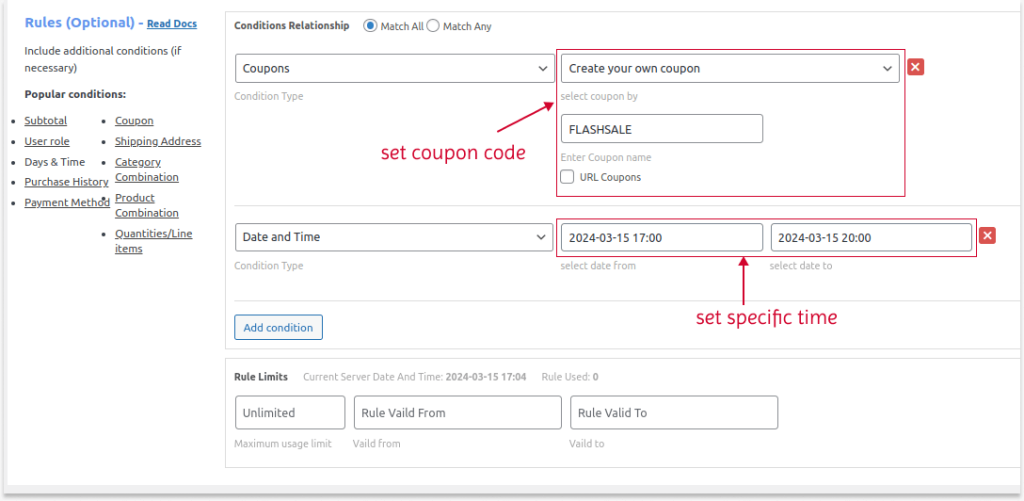The image size is (1024, 501).
Task: Choose the Product Combination condition link
Action: tap(147, 205)
